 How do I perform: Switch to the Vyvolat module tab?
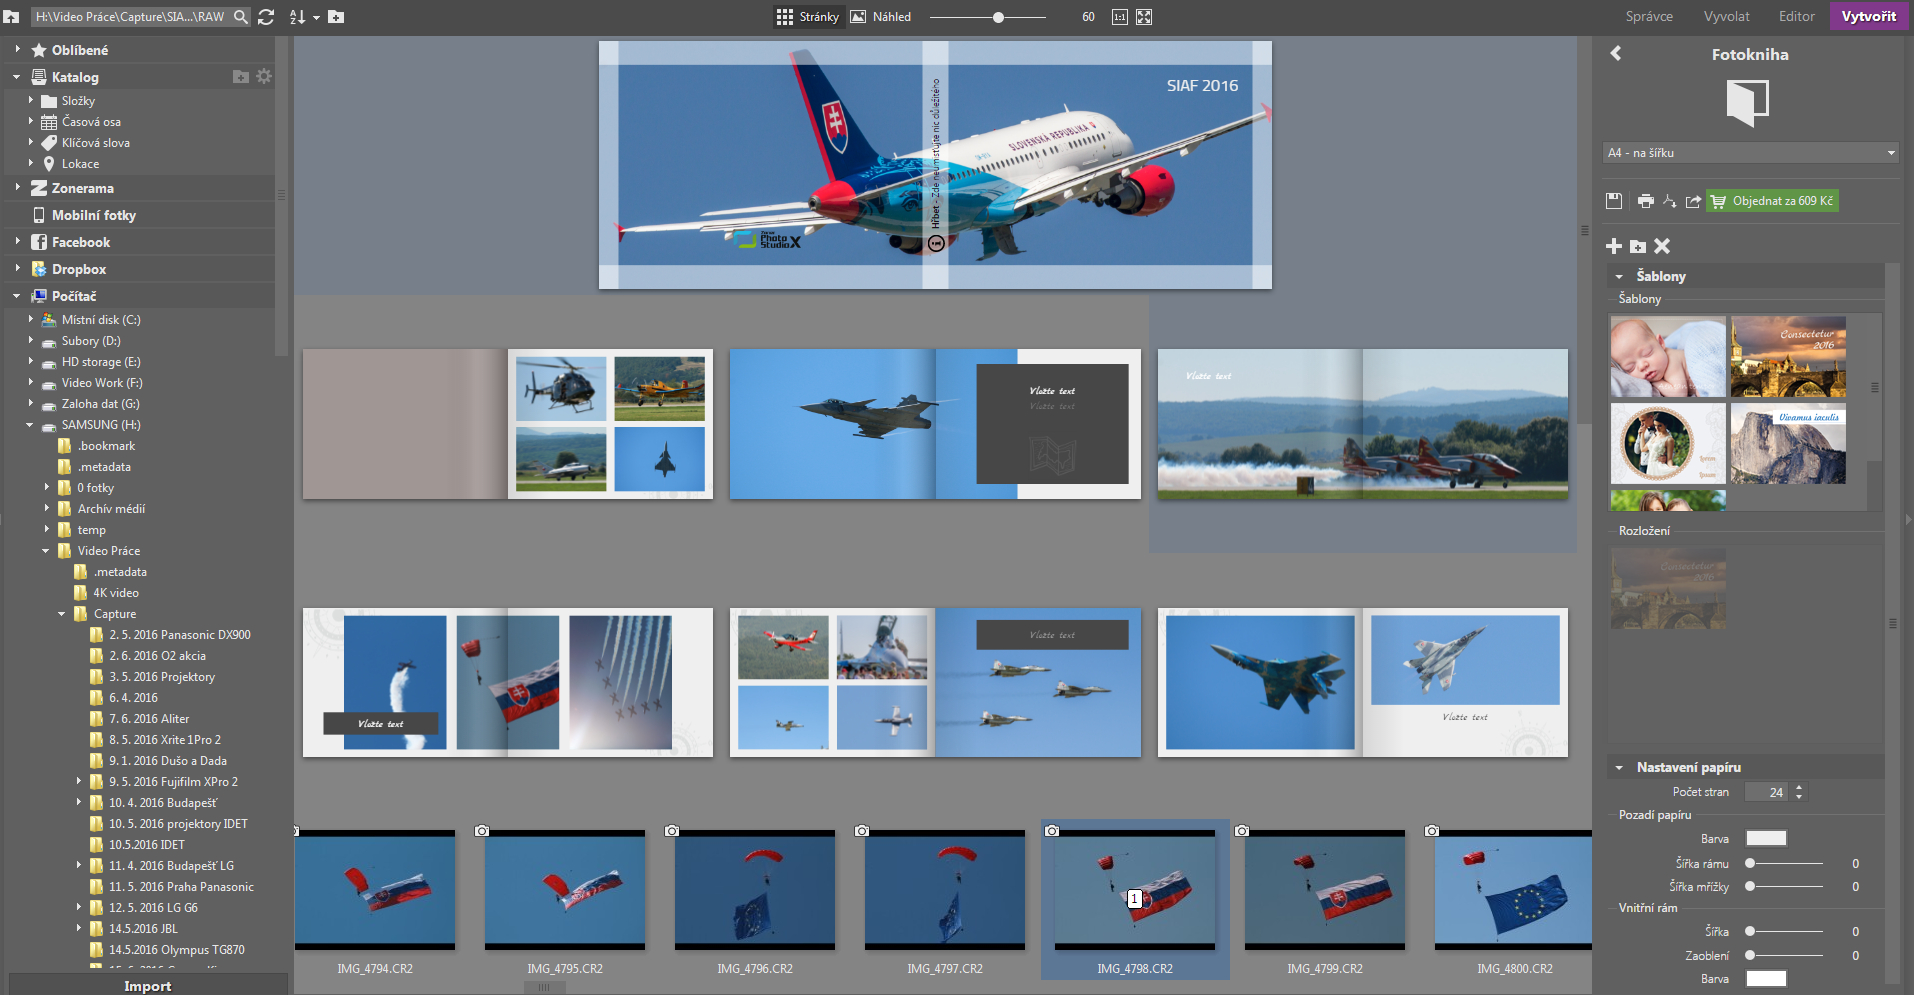(x=1726, y=16)
